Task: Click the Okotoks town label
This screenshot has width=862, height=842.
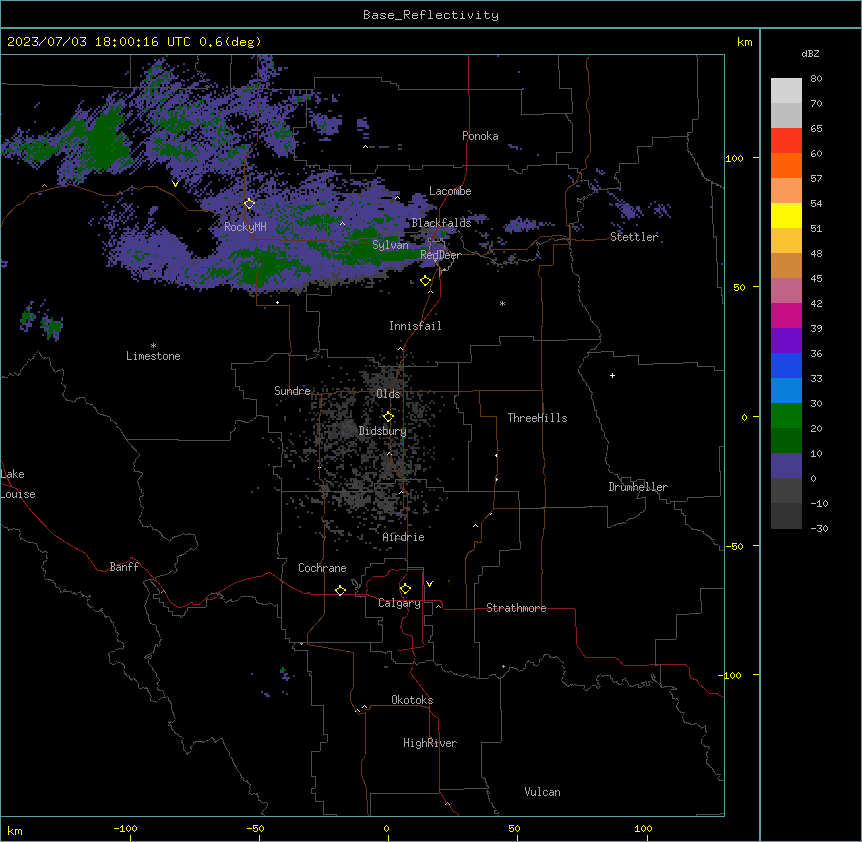Action: pyautogui.click(x=412, y=700)
